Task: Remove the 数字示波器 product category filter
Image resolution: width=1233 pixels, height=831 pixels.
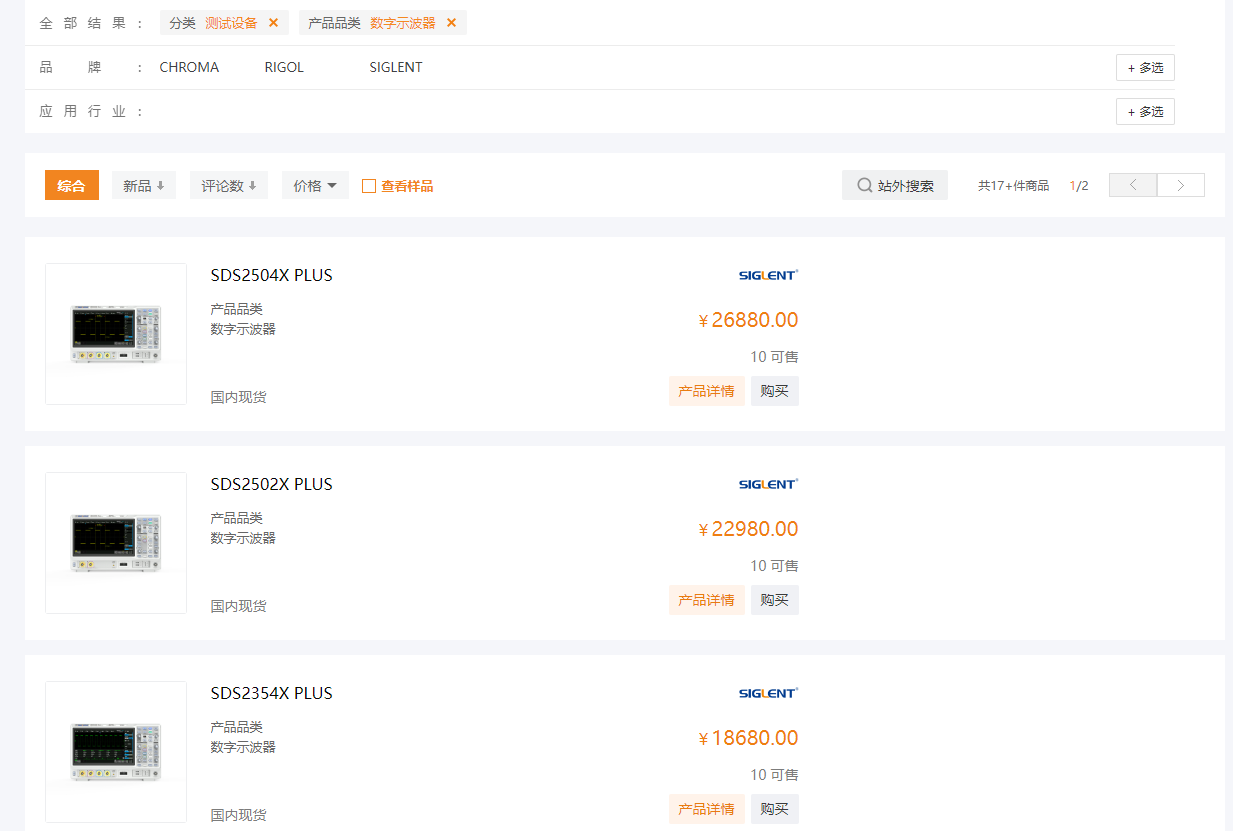Action: (x=451, y=23)
